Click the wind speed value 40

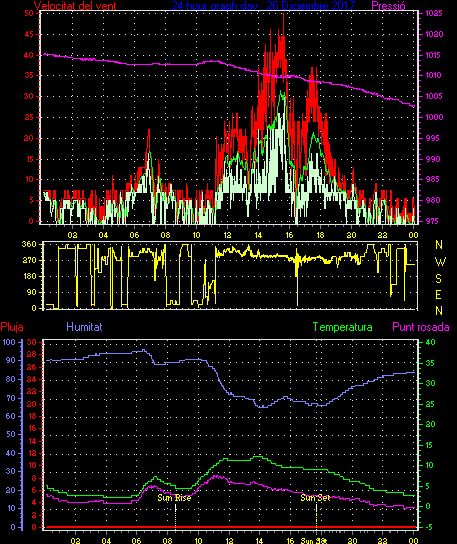pos(29,55)
